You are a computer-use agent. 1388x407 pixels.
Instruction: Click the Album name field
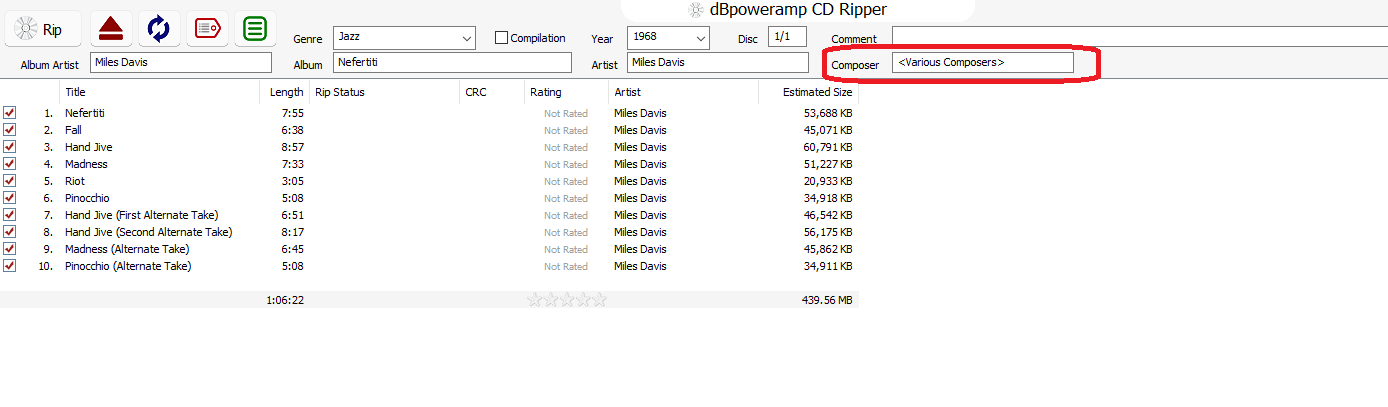[x=452, y=63]
